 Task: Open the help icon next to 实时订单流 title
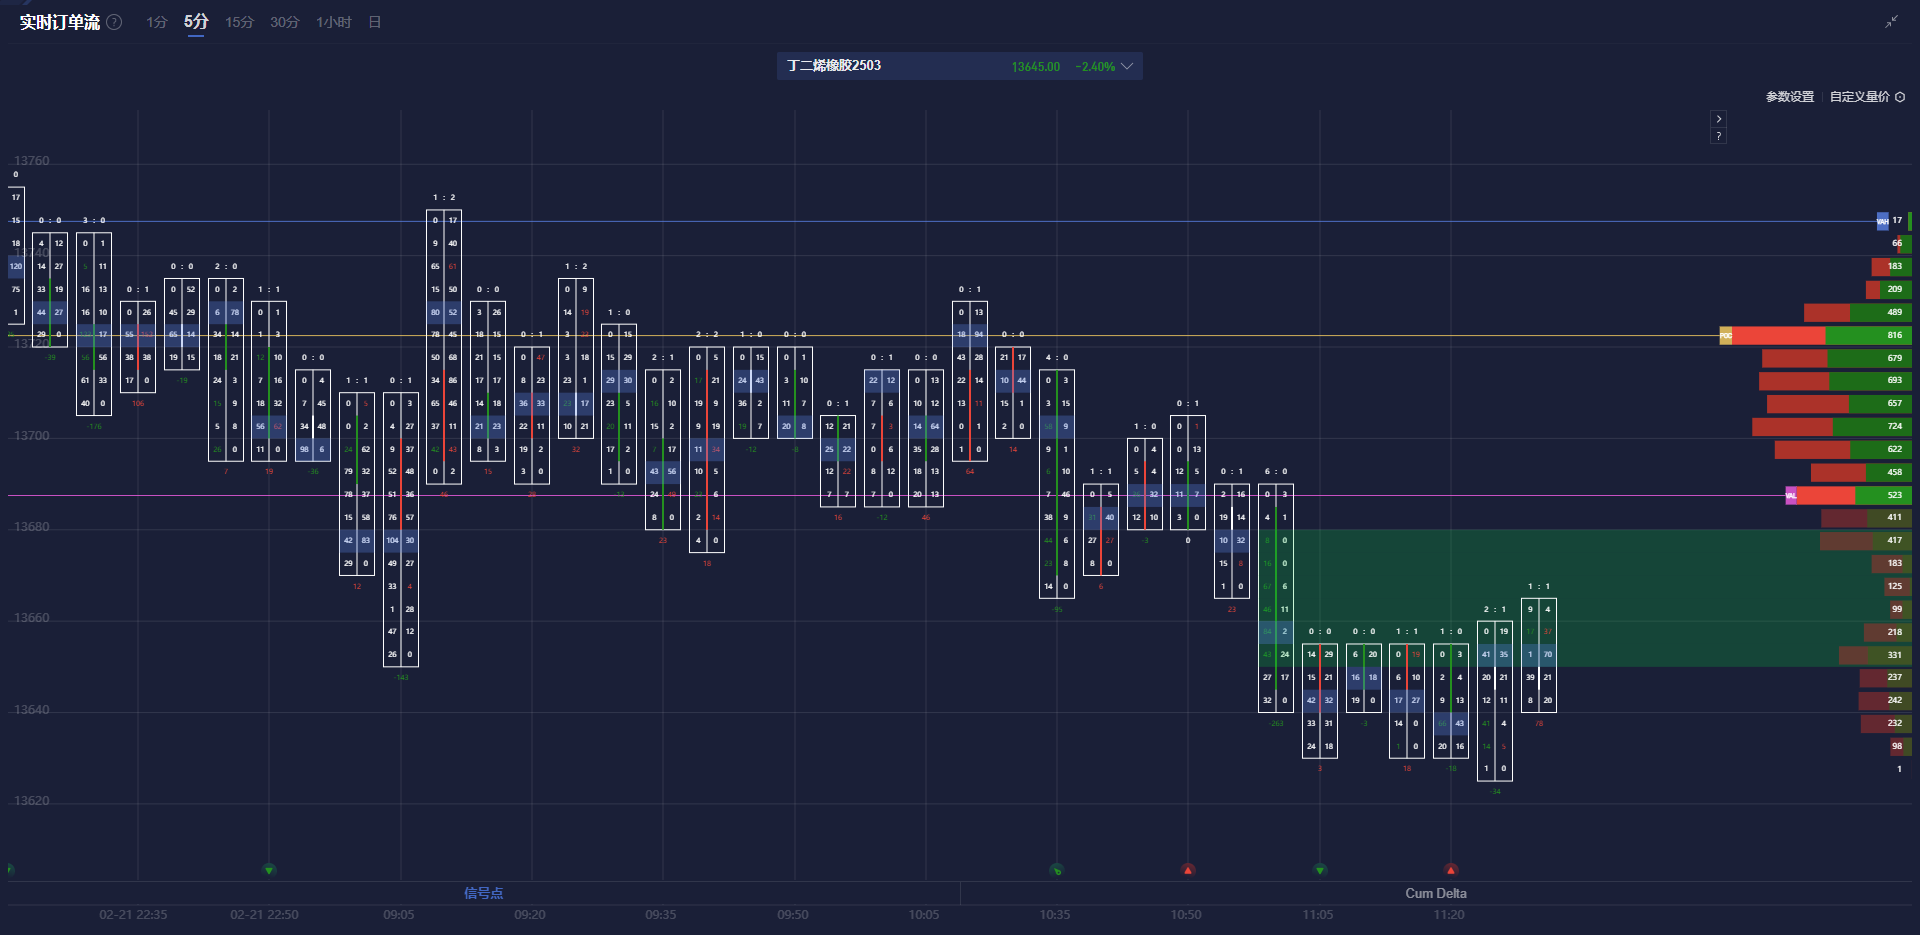pyautogui.click(x=113, y=21)
